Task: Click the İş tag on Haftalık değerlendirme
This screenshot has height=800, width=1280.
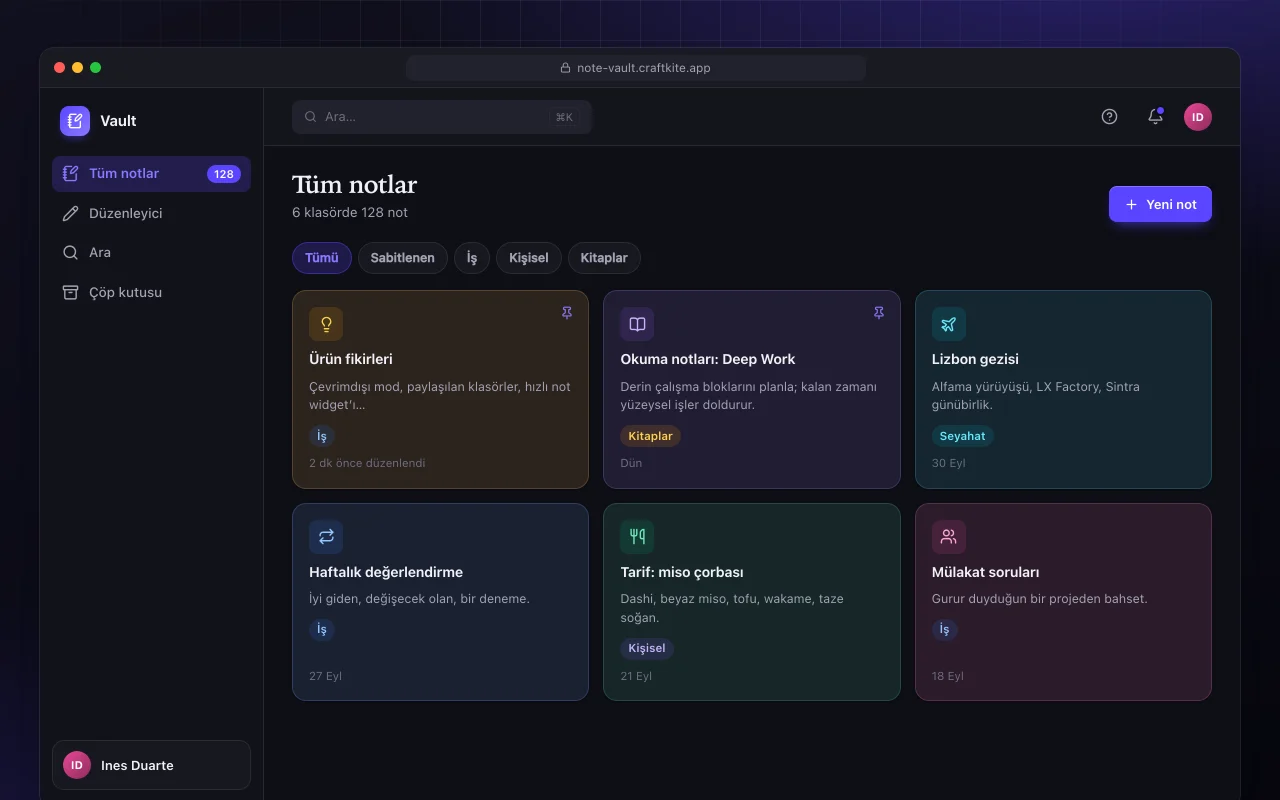Action: pyautogui.click(x=322, y=629)
